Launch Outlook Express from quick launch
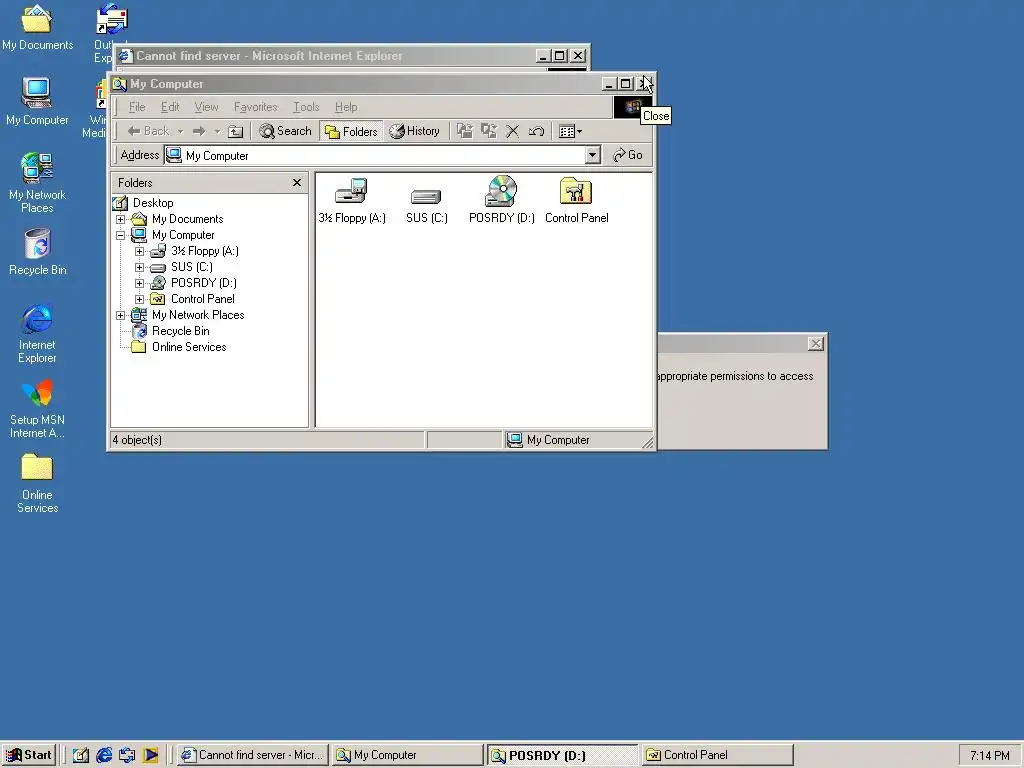The image size is (1024, 768). [x=127, y=755]
